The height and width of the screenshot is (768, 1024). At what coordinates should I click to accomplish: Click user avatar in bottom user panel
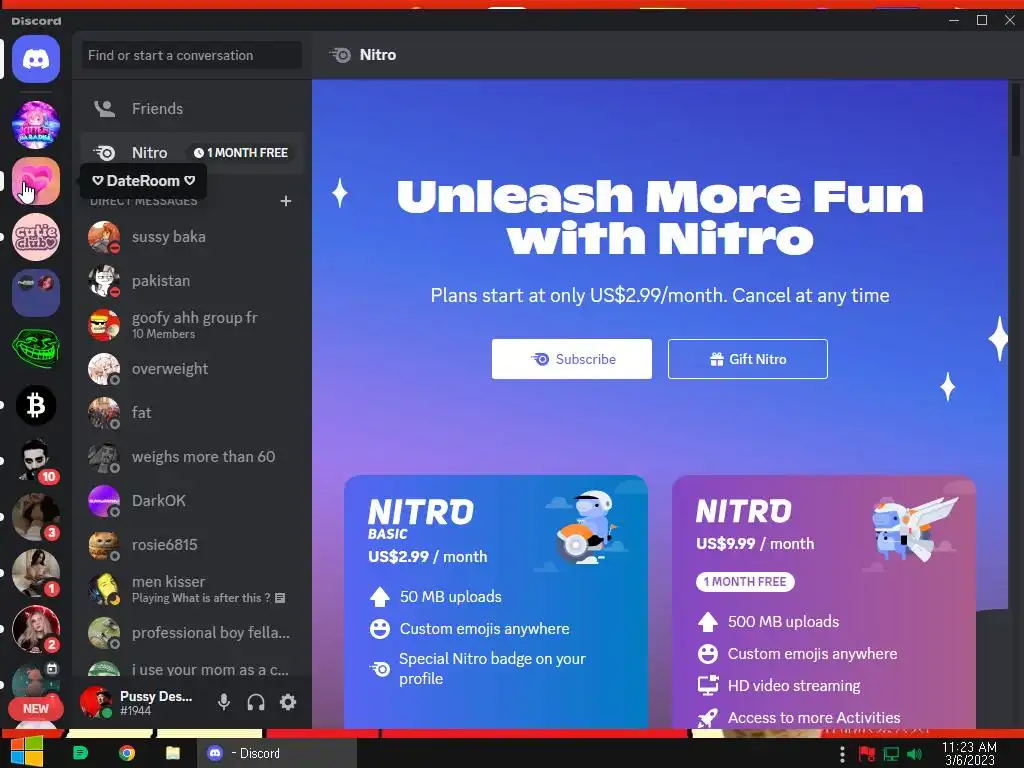coord(95,702)
